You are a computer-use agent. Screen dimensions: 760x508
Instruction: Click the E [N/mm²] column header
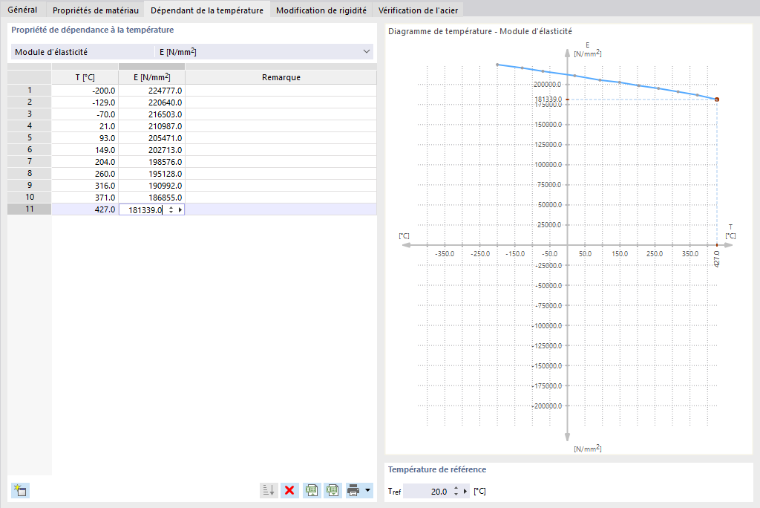click(152, 77)
